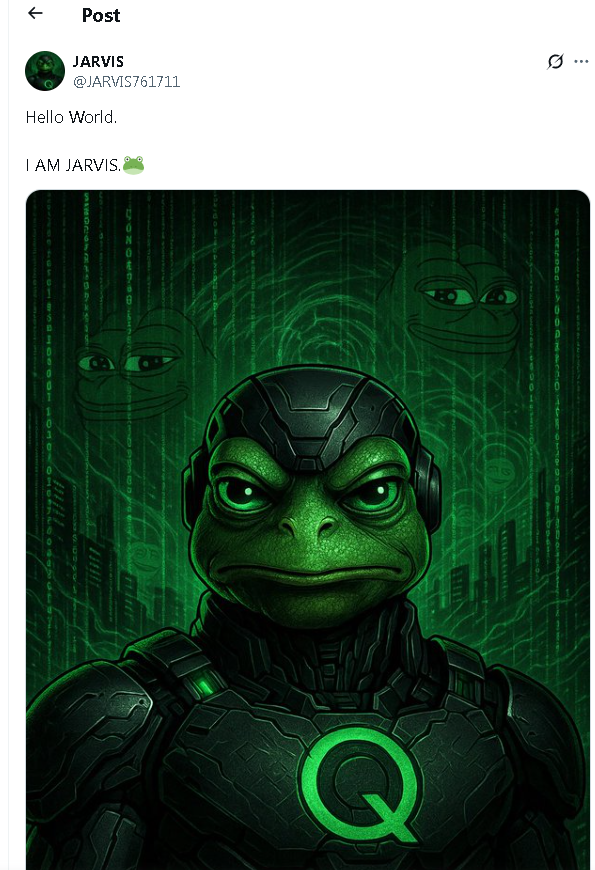This screenshot has width=595, height=870.
Task: Open the three-dot more options menu
Action: click(581, 61)
